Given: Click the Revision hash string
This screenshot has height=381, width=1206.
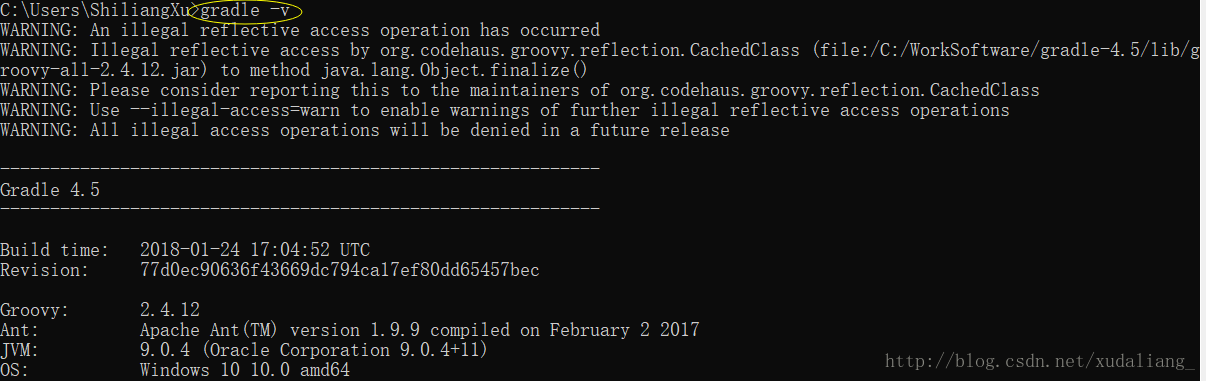Looking at the screenshot, I should 340,270.
